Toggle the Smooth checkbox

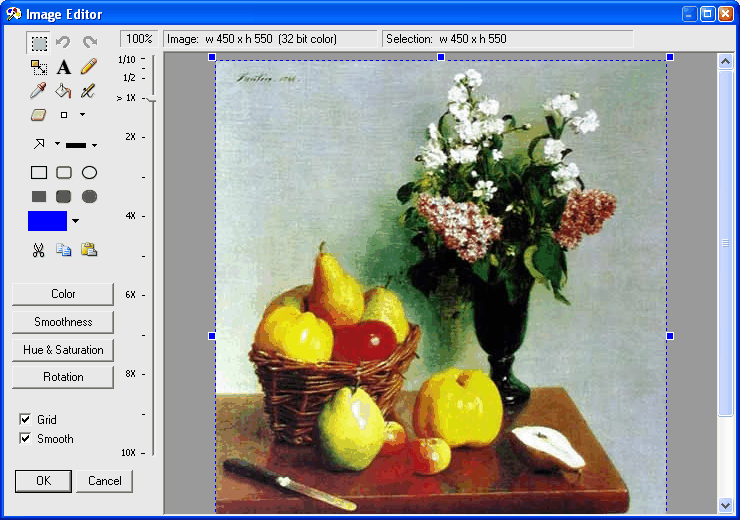[x=25, y=438]
